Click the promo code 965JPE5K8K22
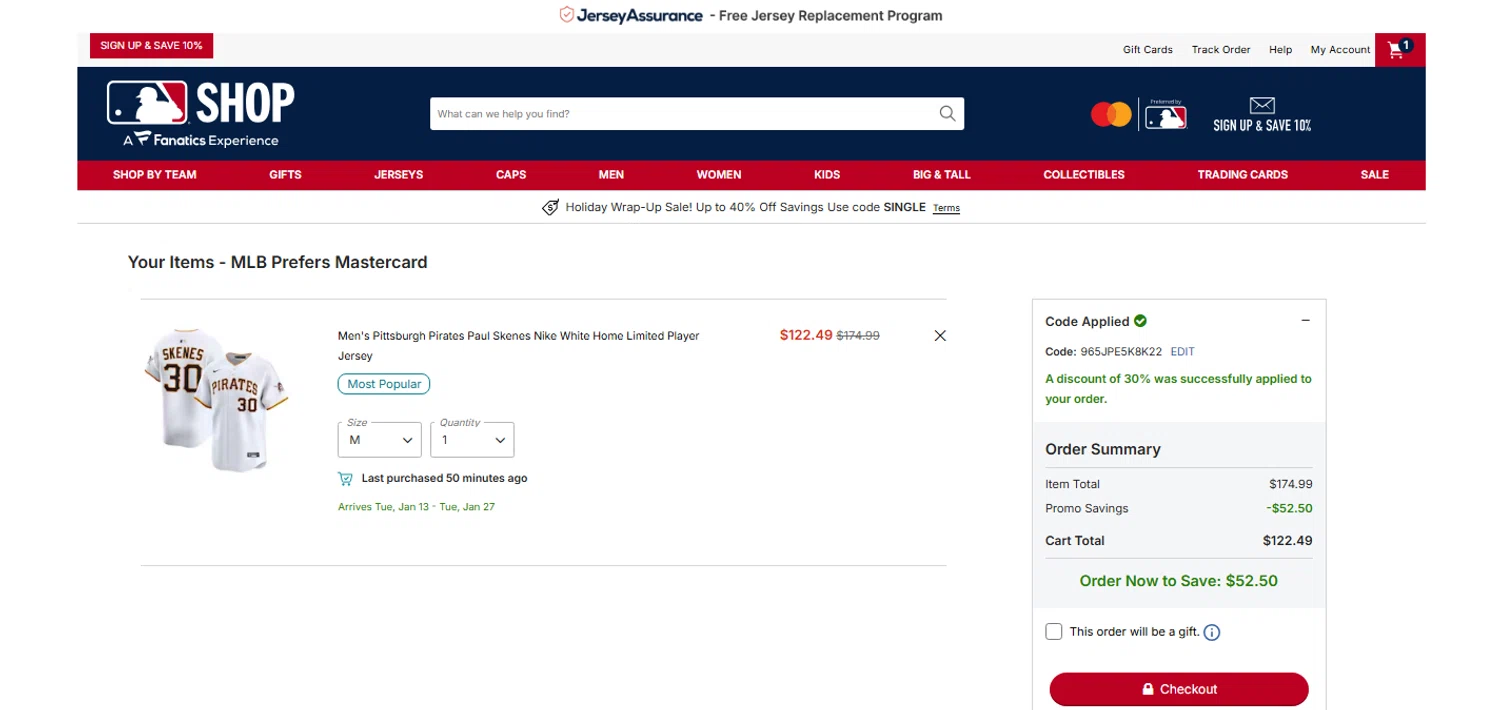 [x=1120, y=352]
